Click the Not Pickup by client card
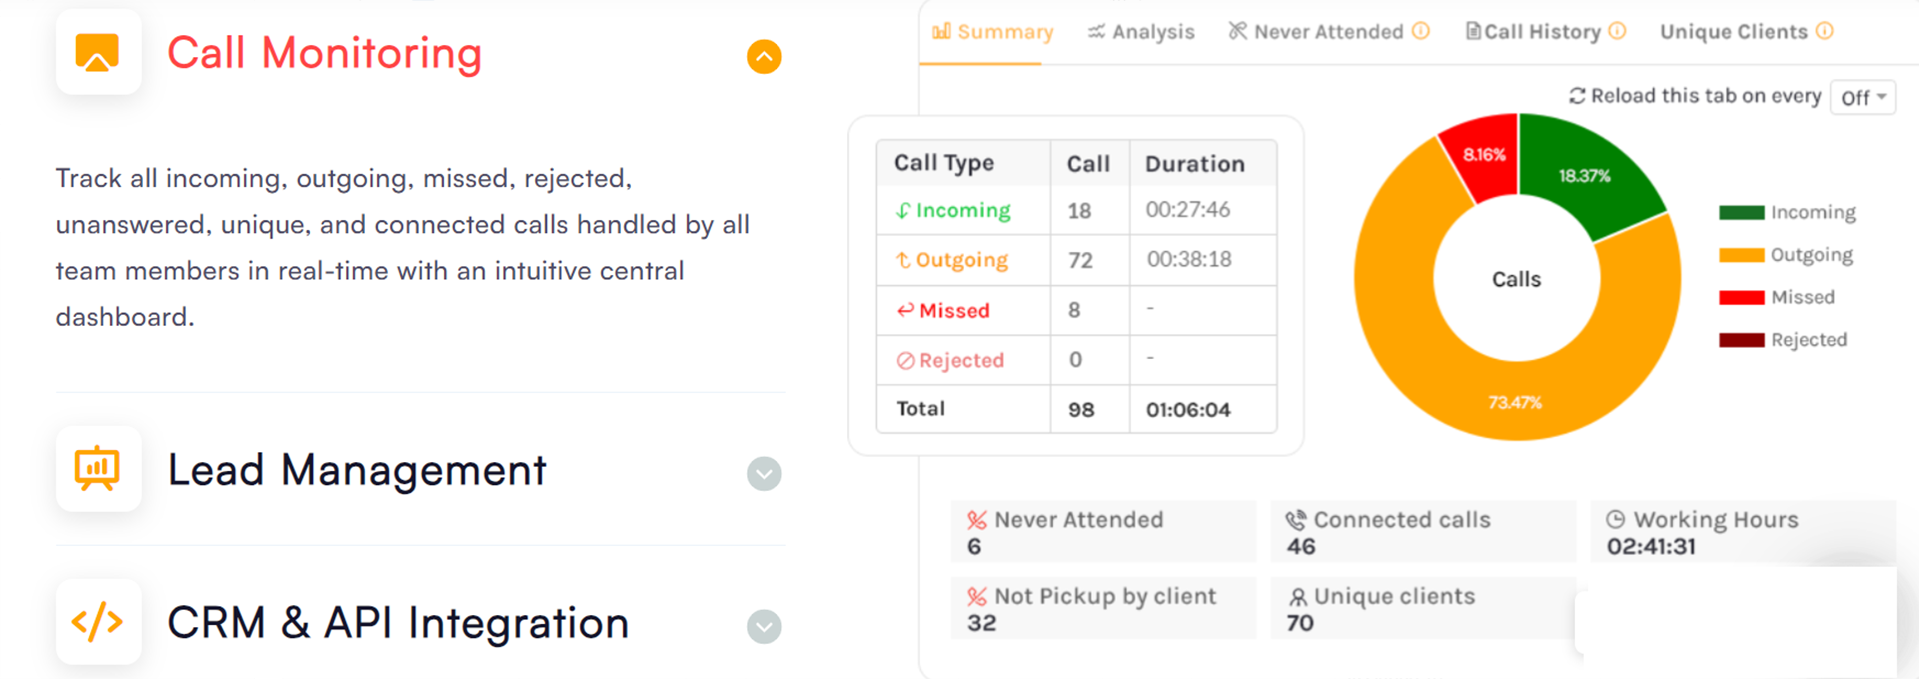Screen dimensions: 1919x679 coord(1103,608)
